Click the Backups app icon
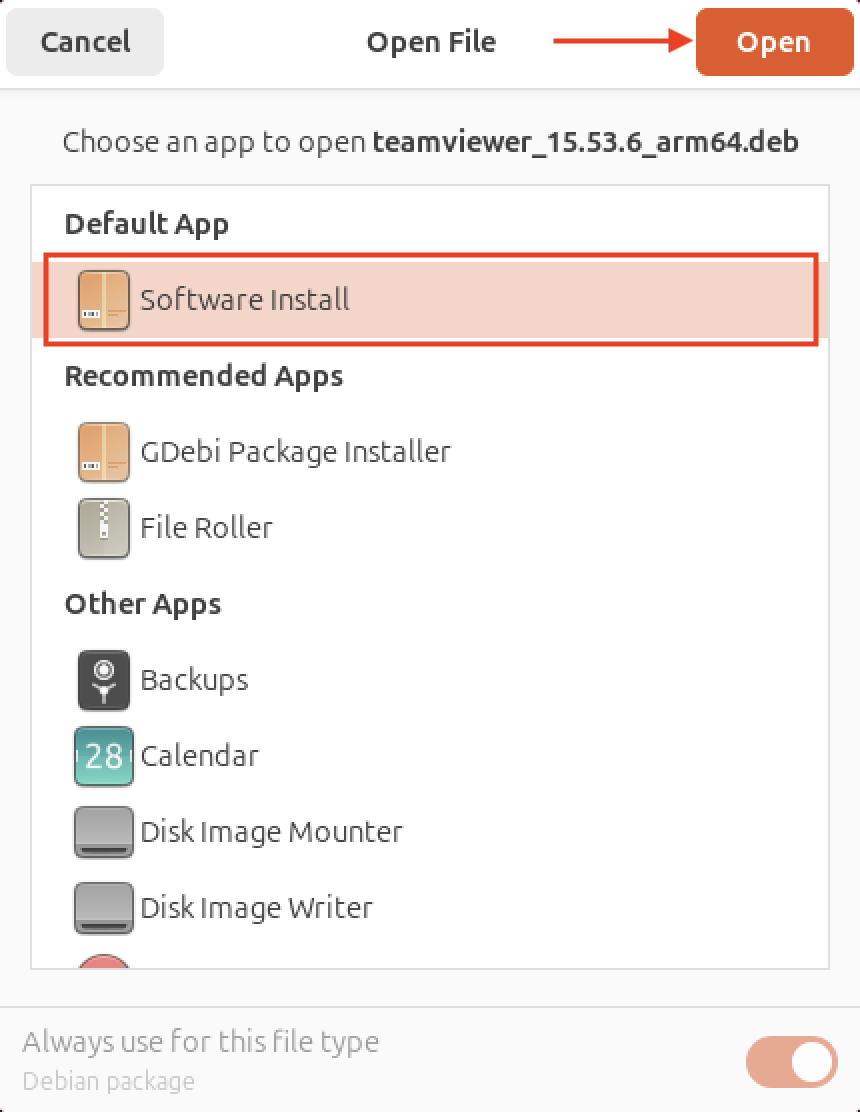 click(x=103, y=680)
